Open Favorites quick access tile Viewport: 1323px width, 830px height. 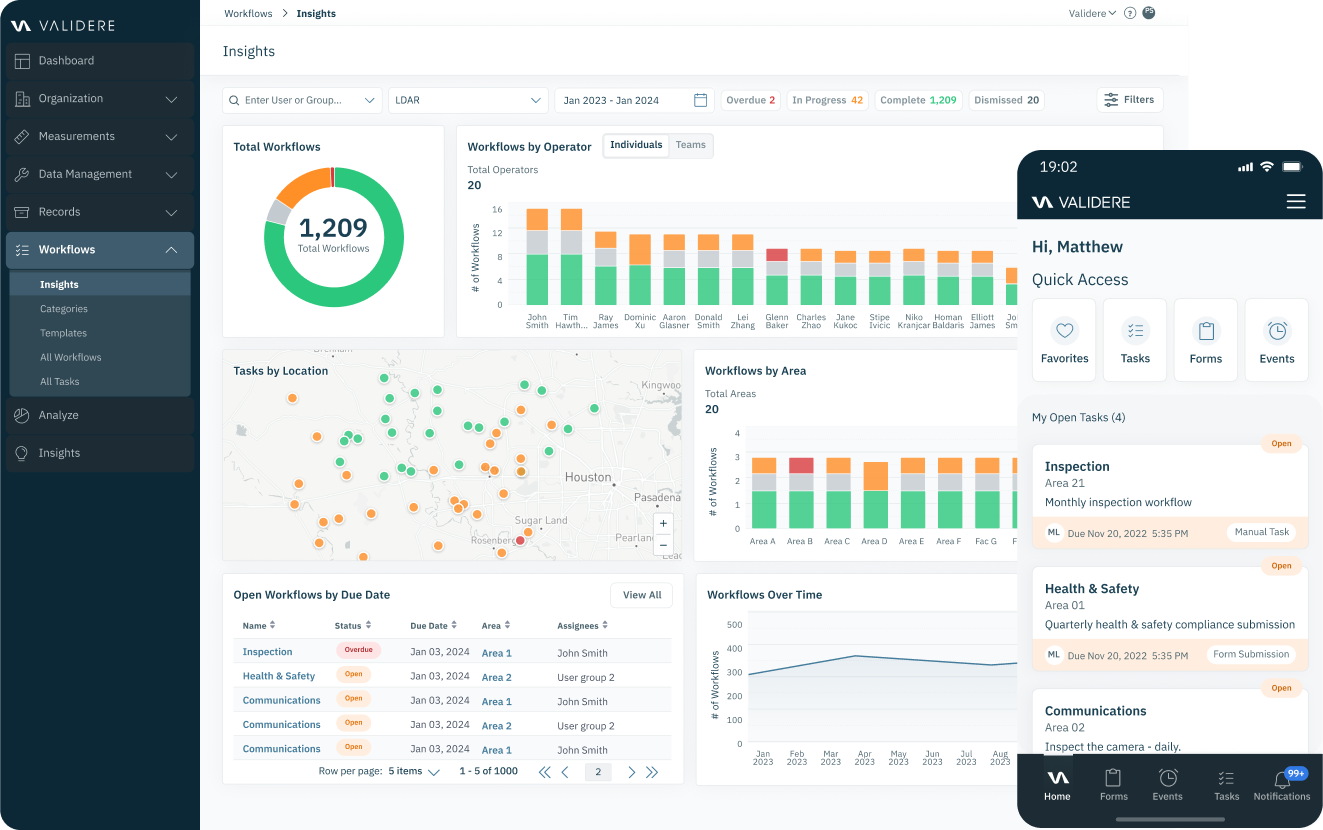coord(1065,340)
